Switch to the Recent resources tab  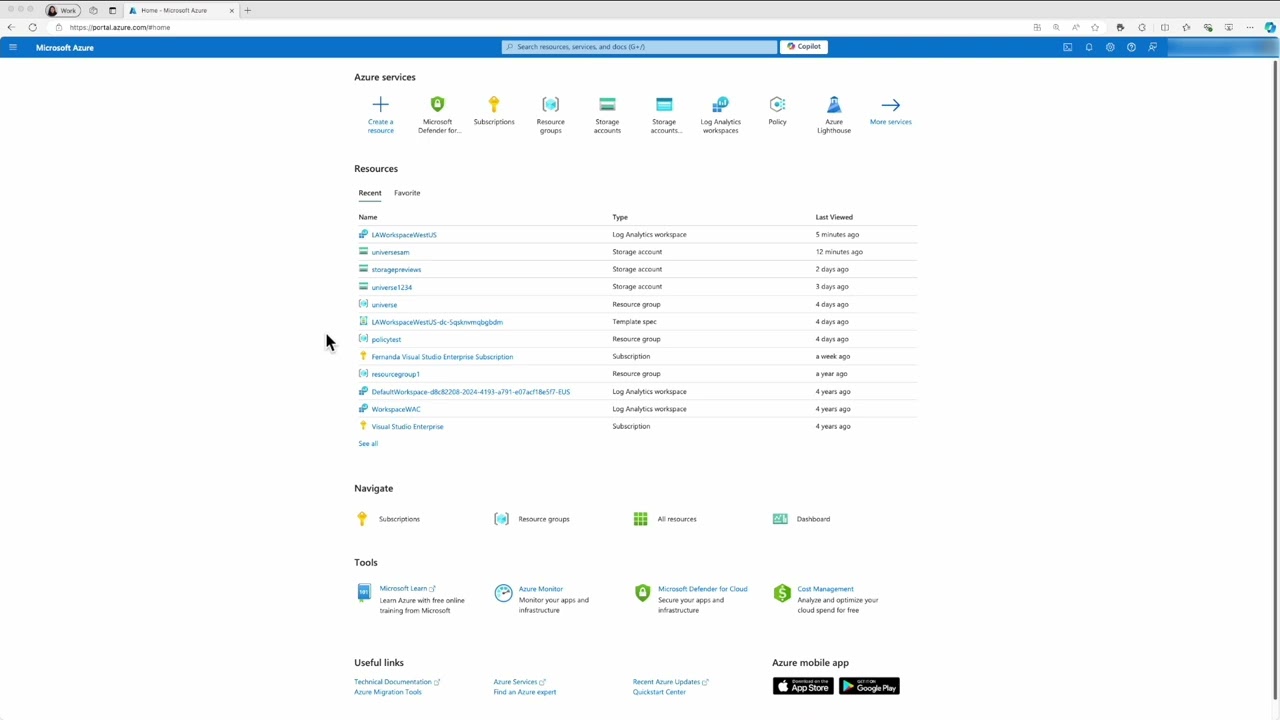click(370, 193)
